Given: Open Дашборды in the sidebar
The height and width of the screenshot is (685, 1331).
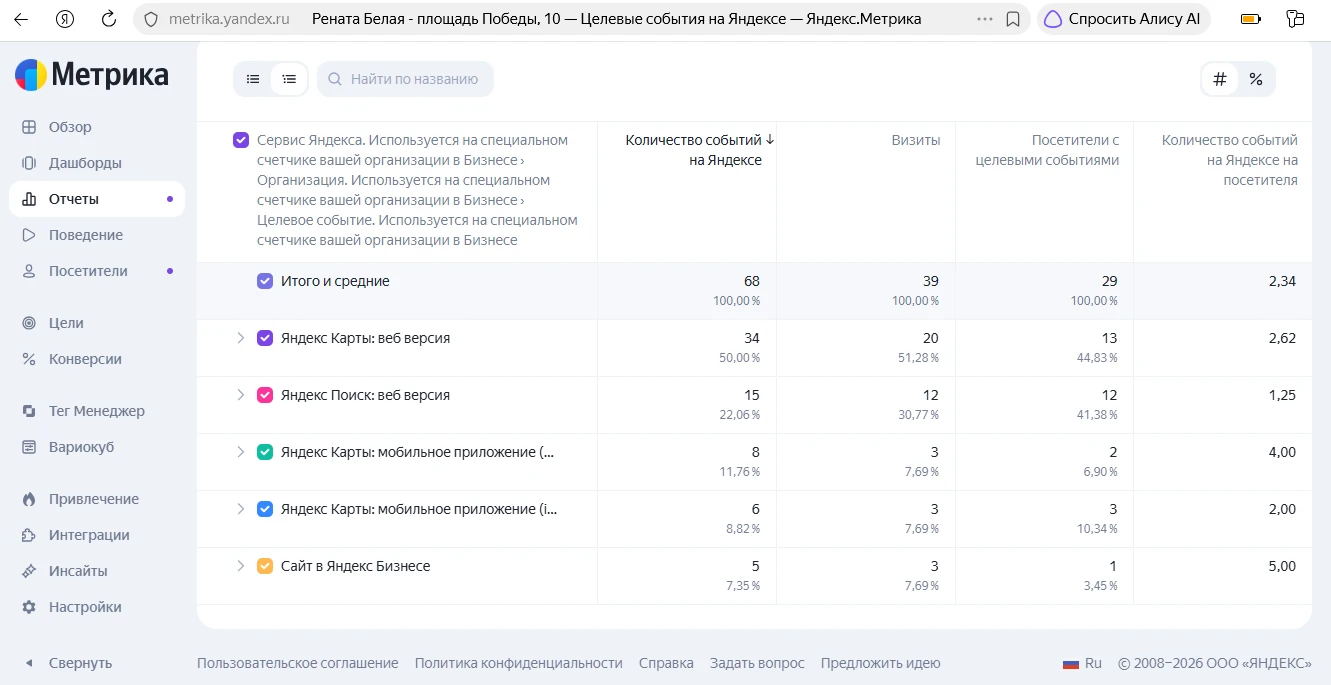Looking at the screenshot, I should pos(85,163).
